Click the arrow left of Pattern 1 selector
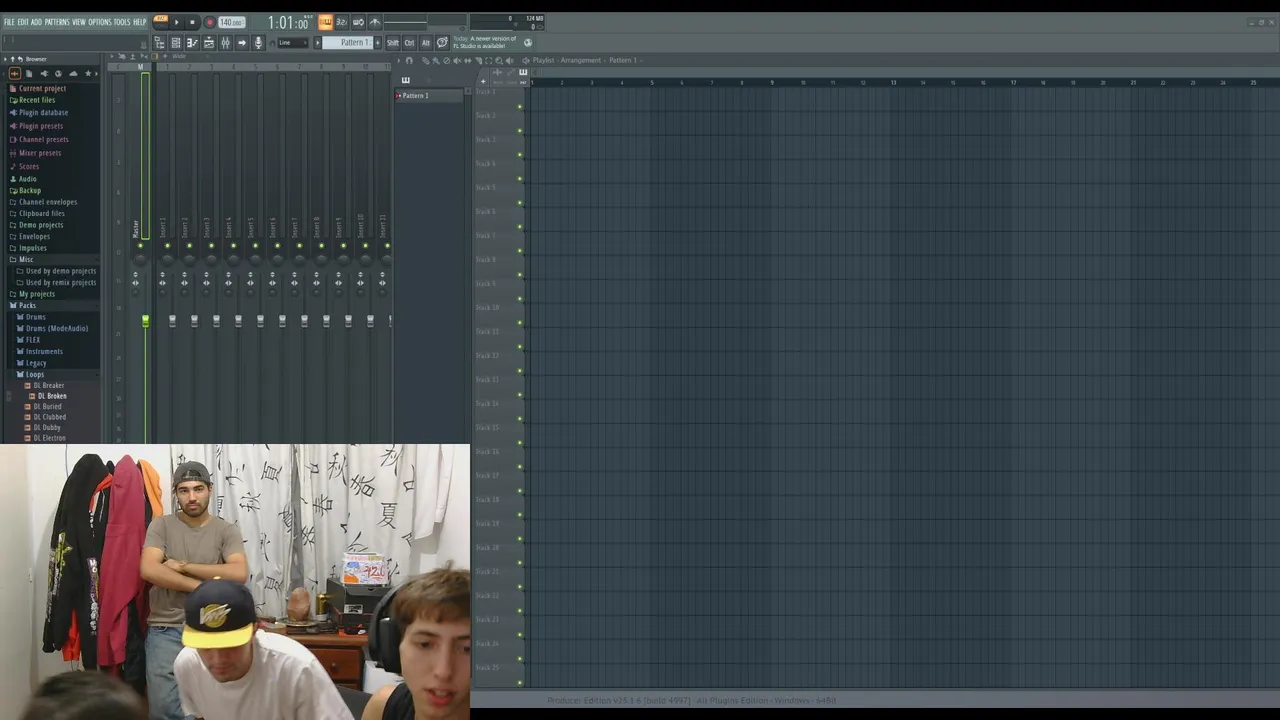The height and width of the screenshot is (720, 1280). pos(318,43)
